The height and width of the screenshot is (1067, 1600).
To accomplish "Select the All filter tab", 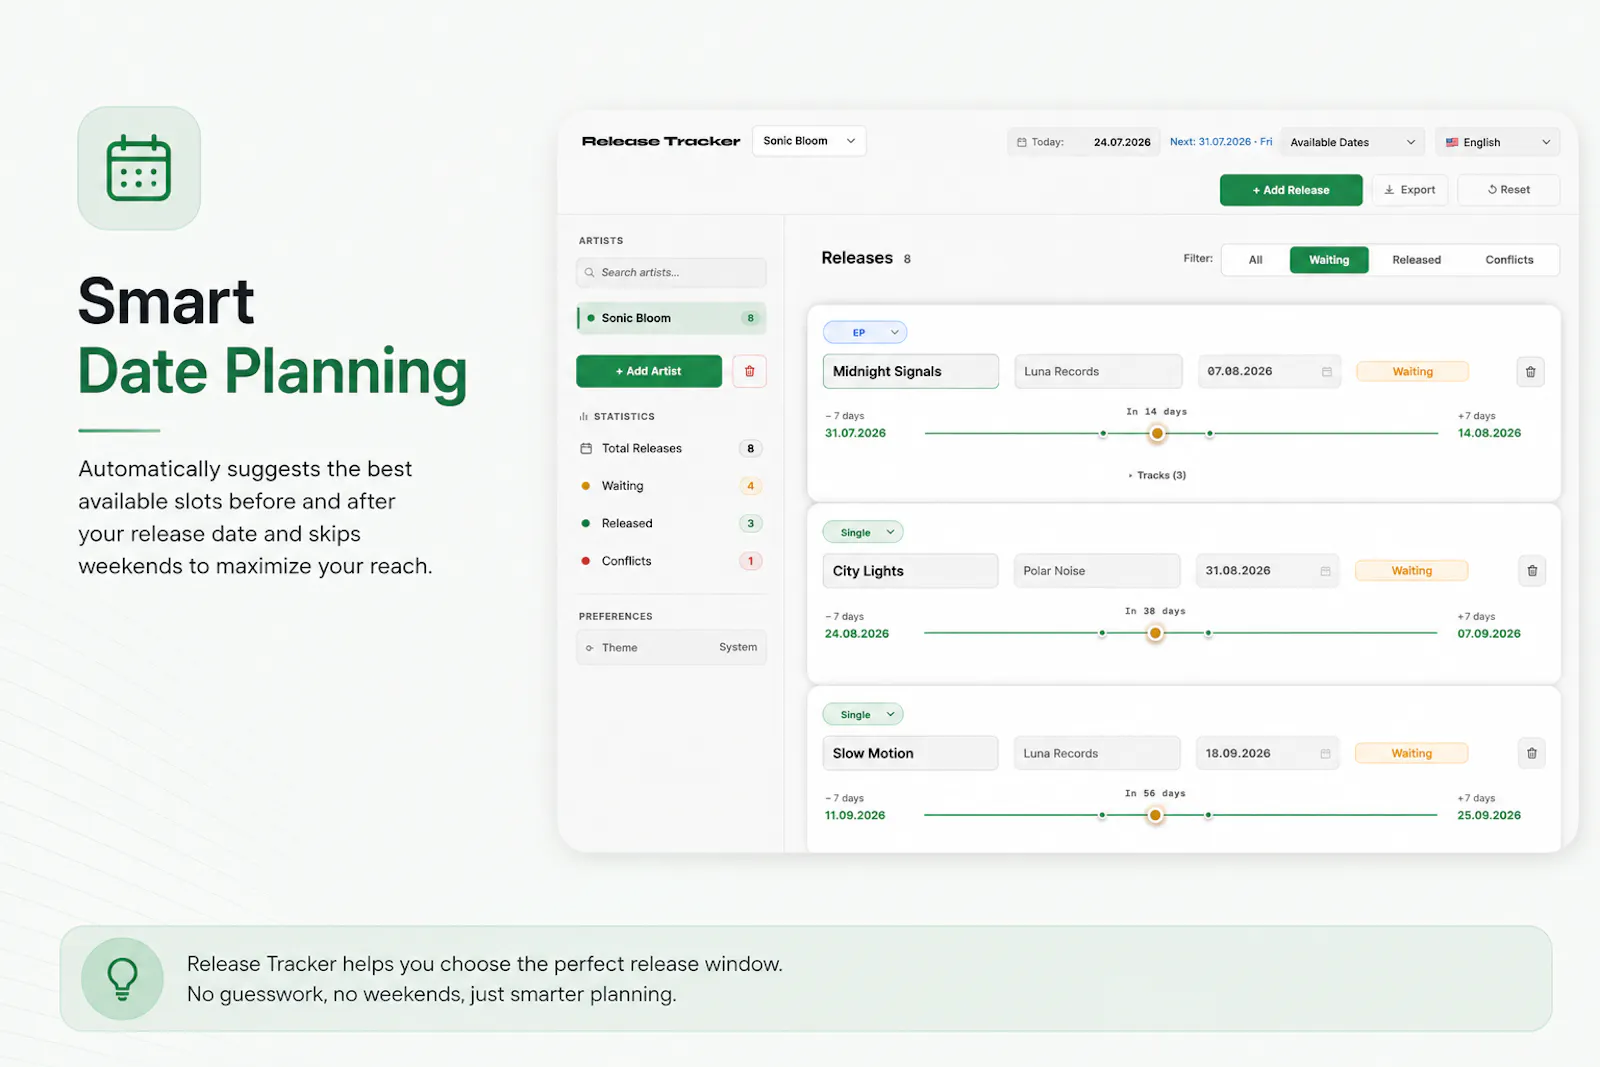I will coord(1255,259).
